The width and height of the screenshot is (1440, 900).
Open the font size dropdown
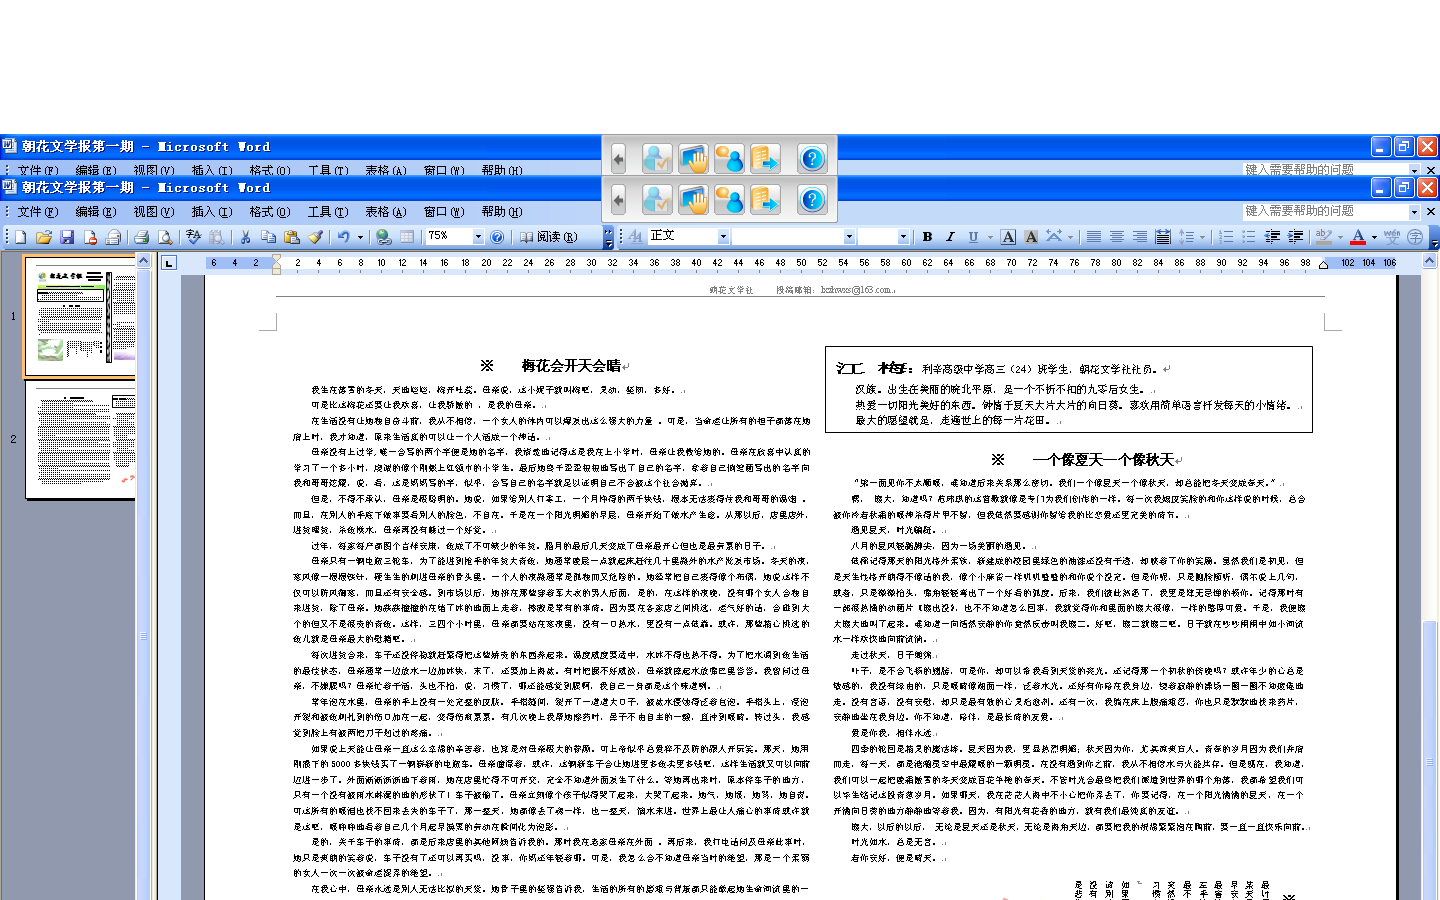coord(903,237)
